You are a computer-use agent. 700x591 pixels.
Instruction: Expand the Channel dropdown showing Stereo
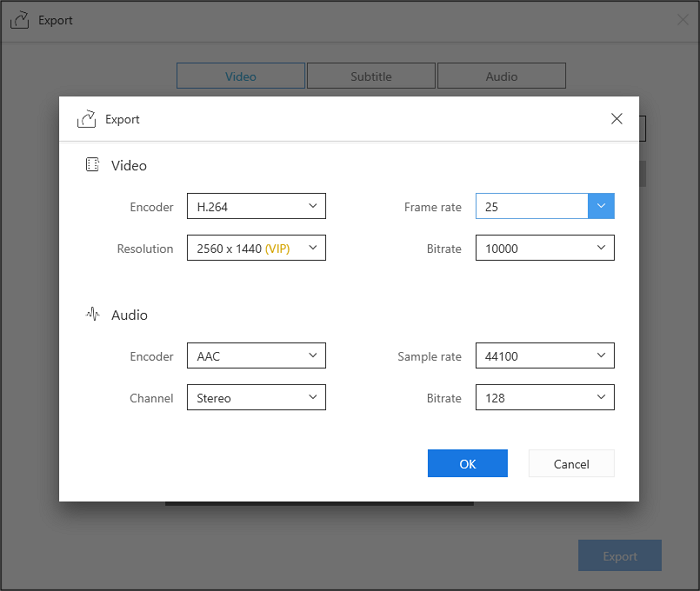(x=256, y=398)
